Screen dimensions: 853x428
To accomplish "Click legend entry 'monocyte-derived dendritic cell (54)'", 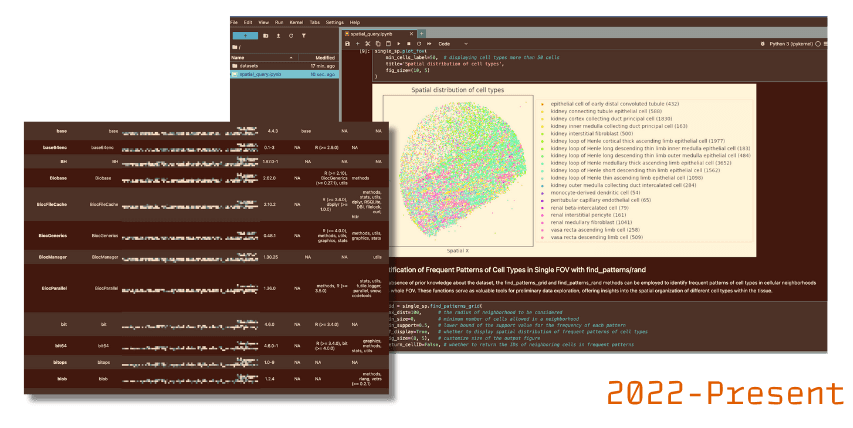I will [x=595, y=193].
